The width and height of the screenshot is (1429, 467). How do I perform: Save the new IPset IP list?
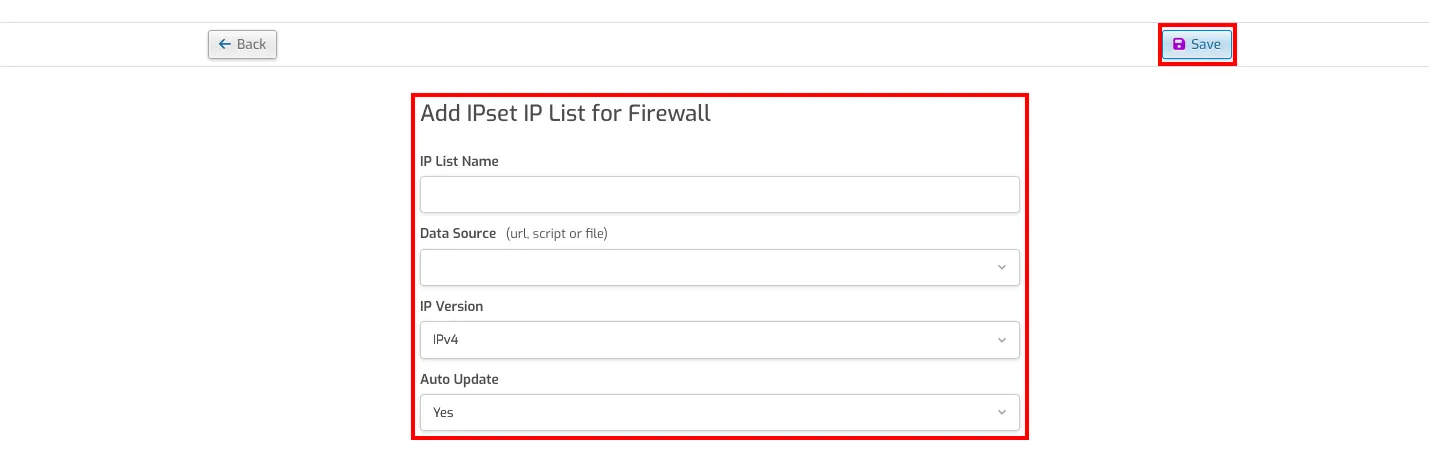1197,44
